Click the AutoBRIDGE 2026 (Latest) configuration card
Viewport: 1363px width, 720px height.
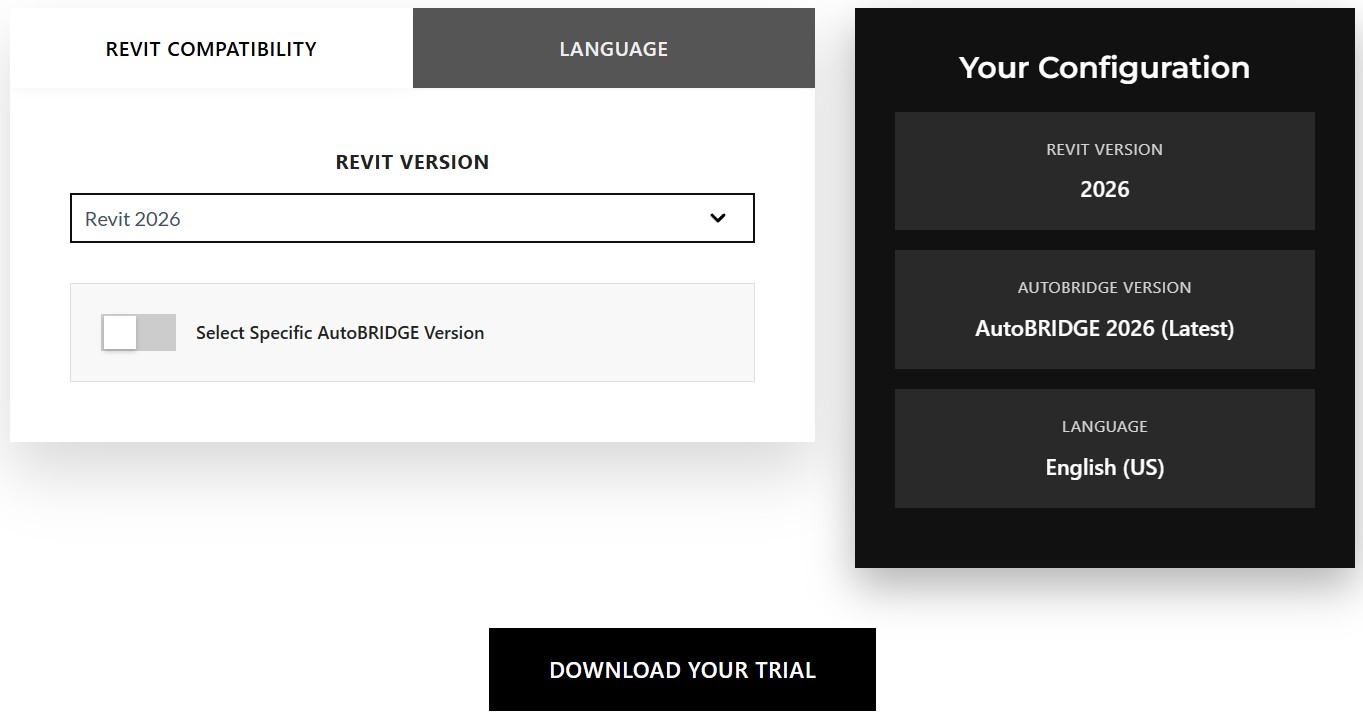pos(1104,308)
